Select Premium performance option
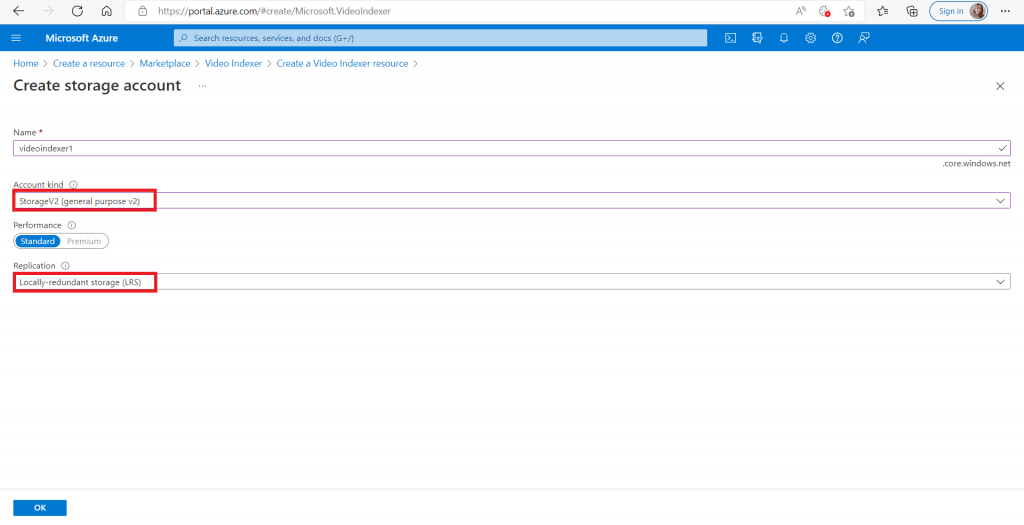Image resolution: width=1024 pixels, height=525 pixels. pos(84,241)
